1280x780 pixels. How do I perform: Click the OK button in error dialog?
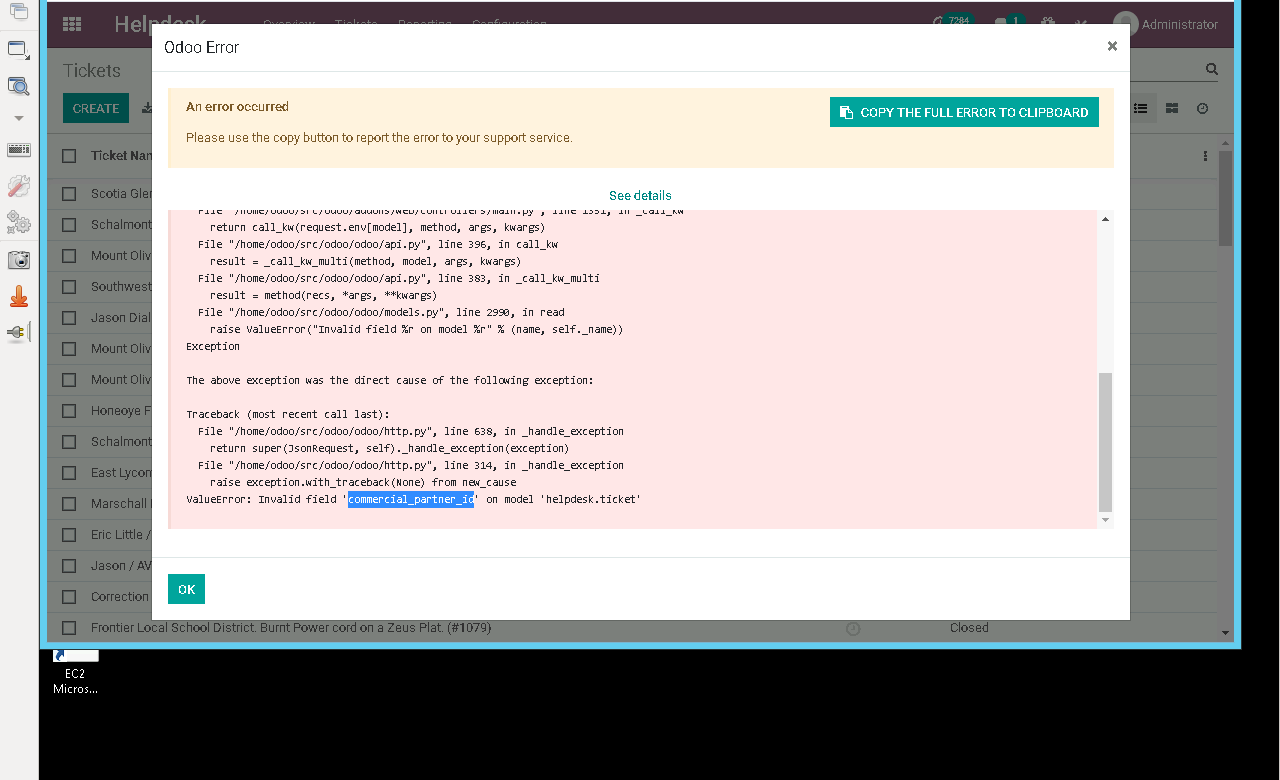186,589
